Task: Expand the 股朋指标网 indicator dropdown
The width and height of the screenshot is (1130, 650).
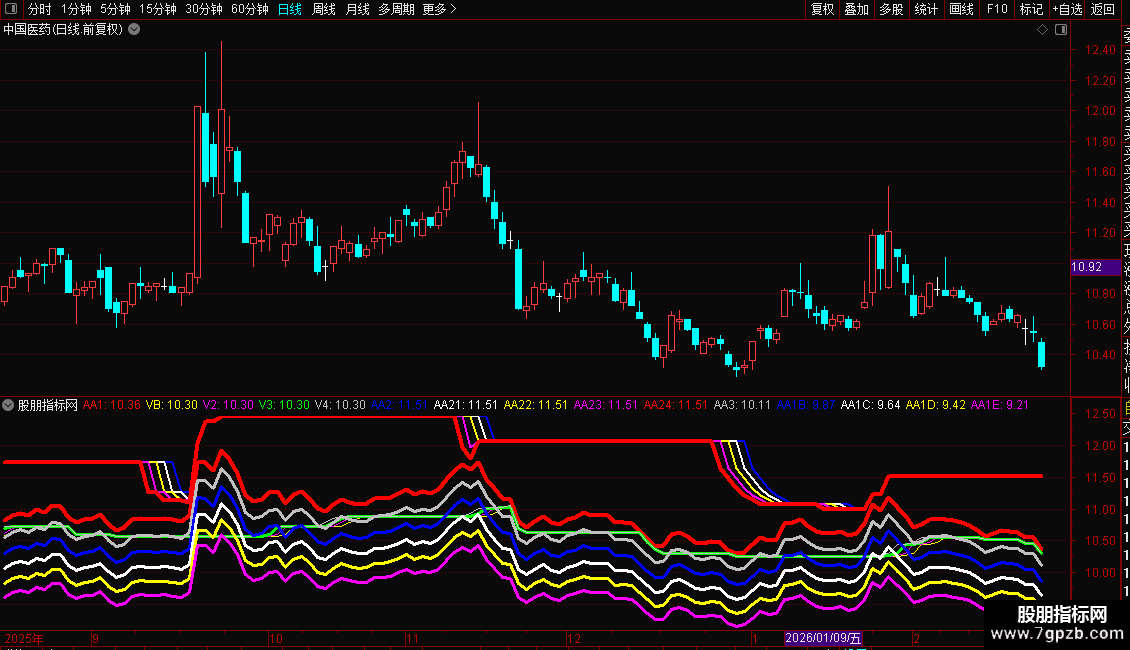Action: [8, 405]
